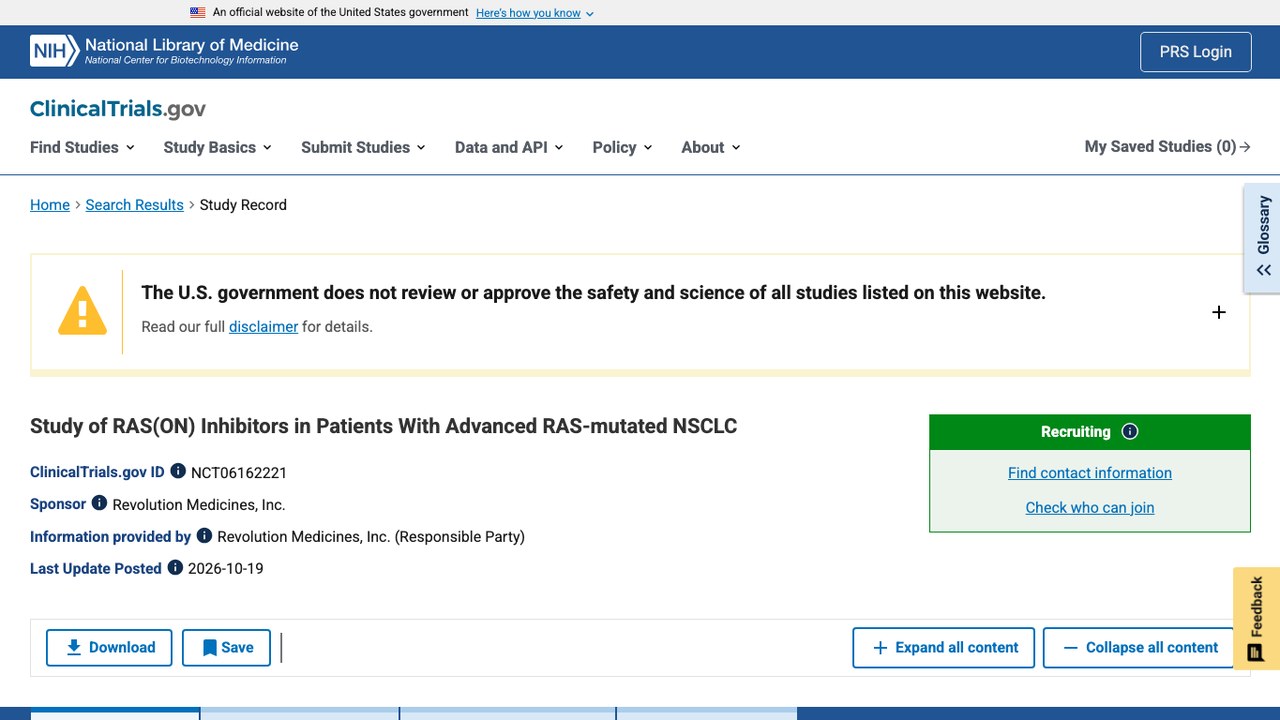Image resolution: width=1280 pixels, height=720 pixels.
Task: Open the About menu
Action: (x=711, y=147)
